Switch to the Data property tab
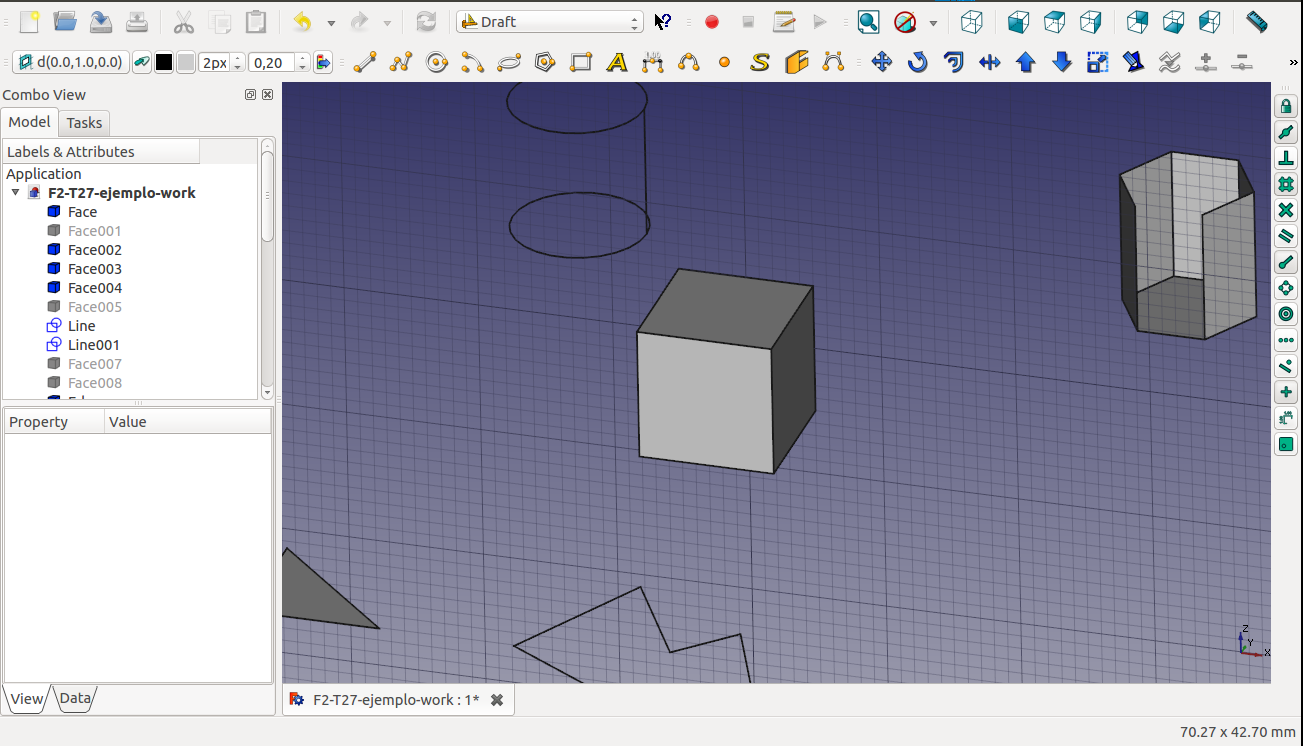This screenshot has width=1303, height=746. 75,698
